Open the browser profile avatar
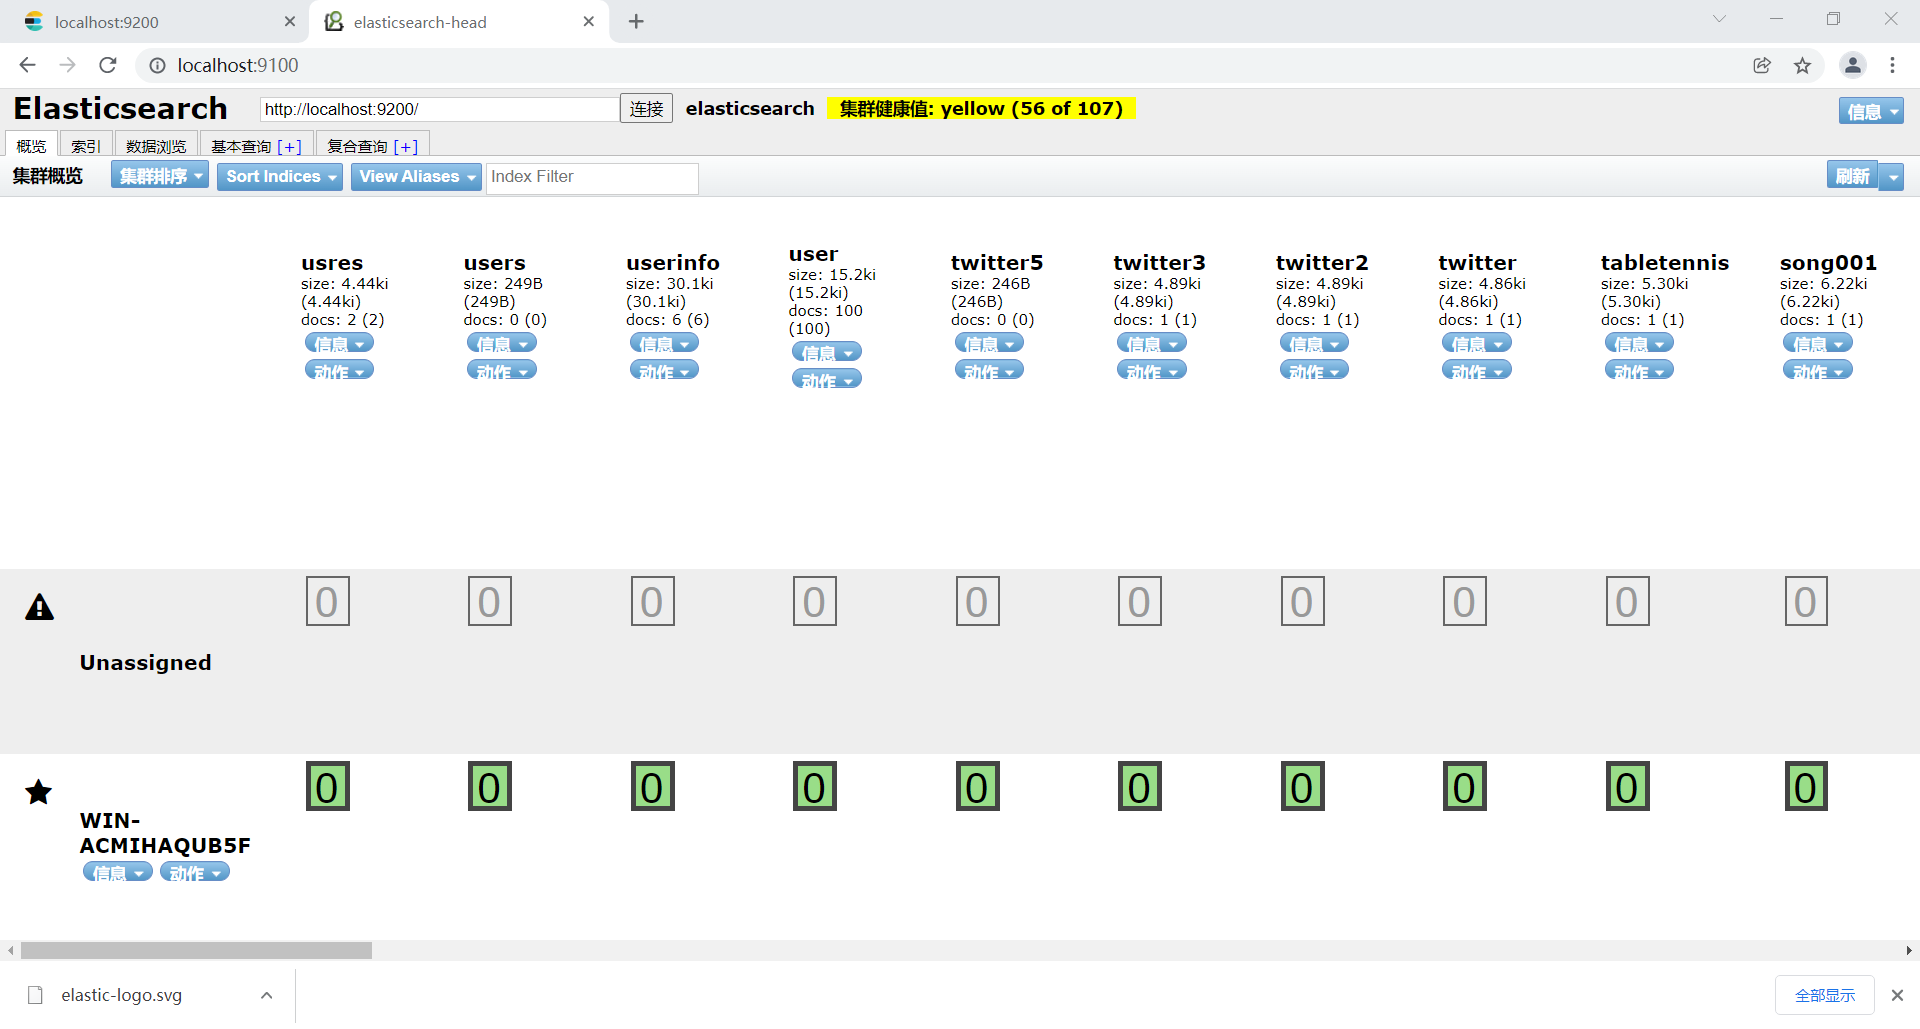This screenshot has height=1029, width=1920. (1853, 65)
